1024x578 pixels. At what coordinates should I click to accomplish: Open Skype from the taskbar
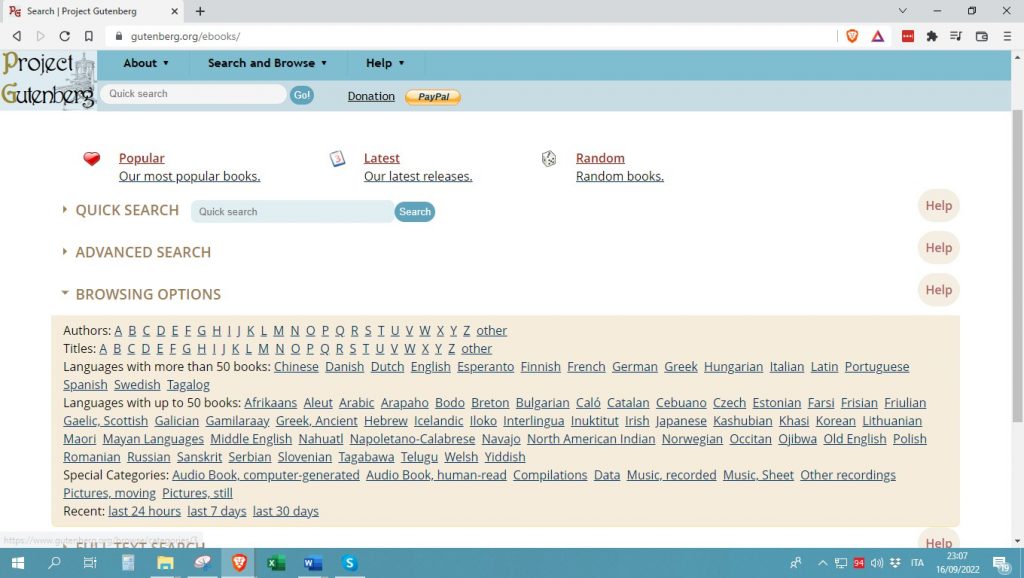point(349,564)
